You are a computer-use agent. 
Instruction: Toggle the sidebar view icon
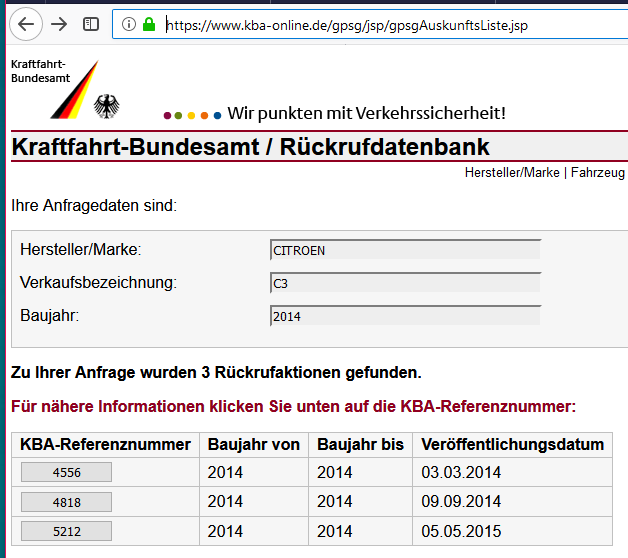point(91,24)
